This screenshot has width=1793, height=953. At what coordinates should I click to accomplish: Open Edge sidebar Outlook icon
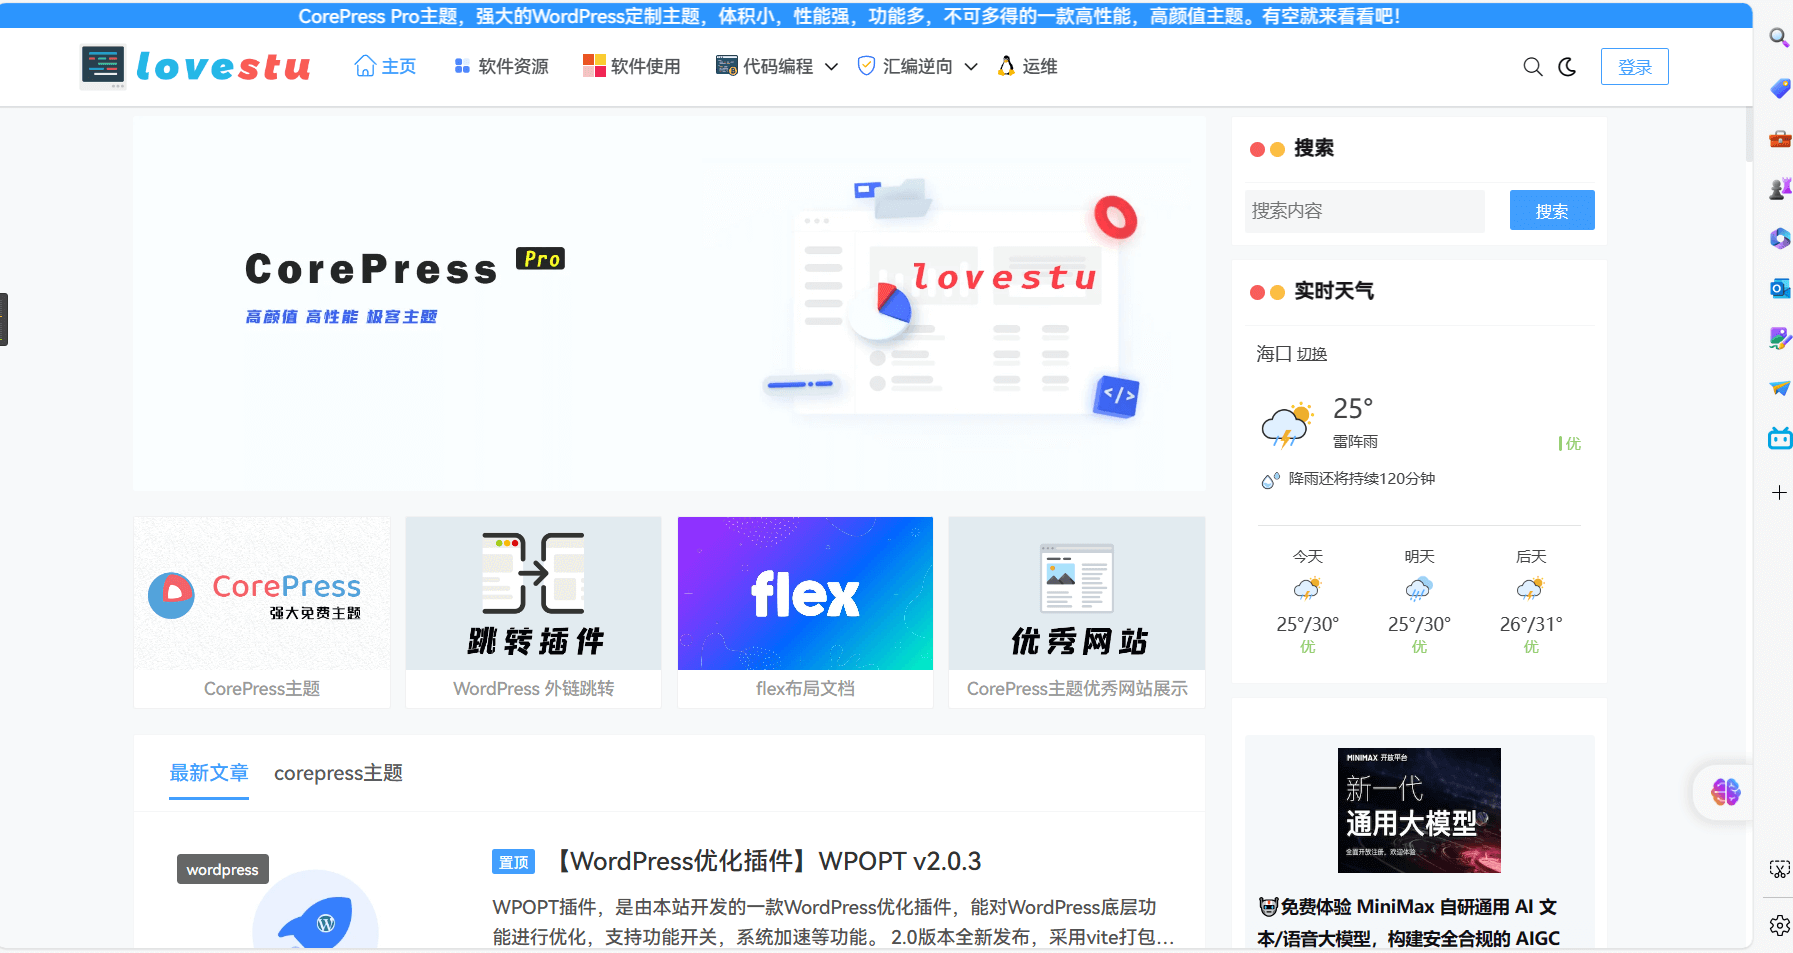1779,288
